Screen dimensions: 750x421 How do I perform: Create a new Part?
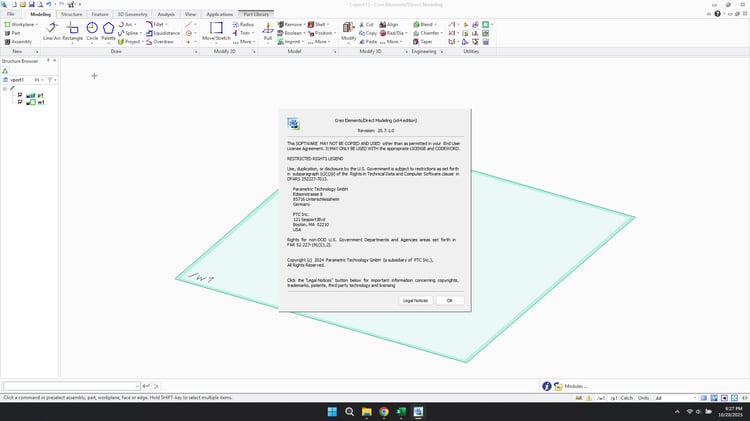point(12,33)
